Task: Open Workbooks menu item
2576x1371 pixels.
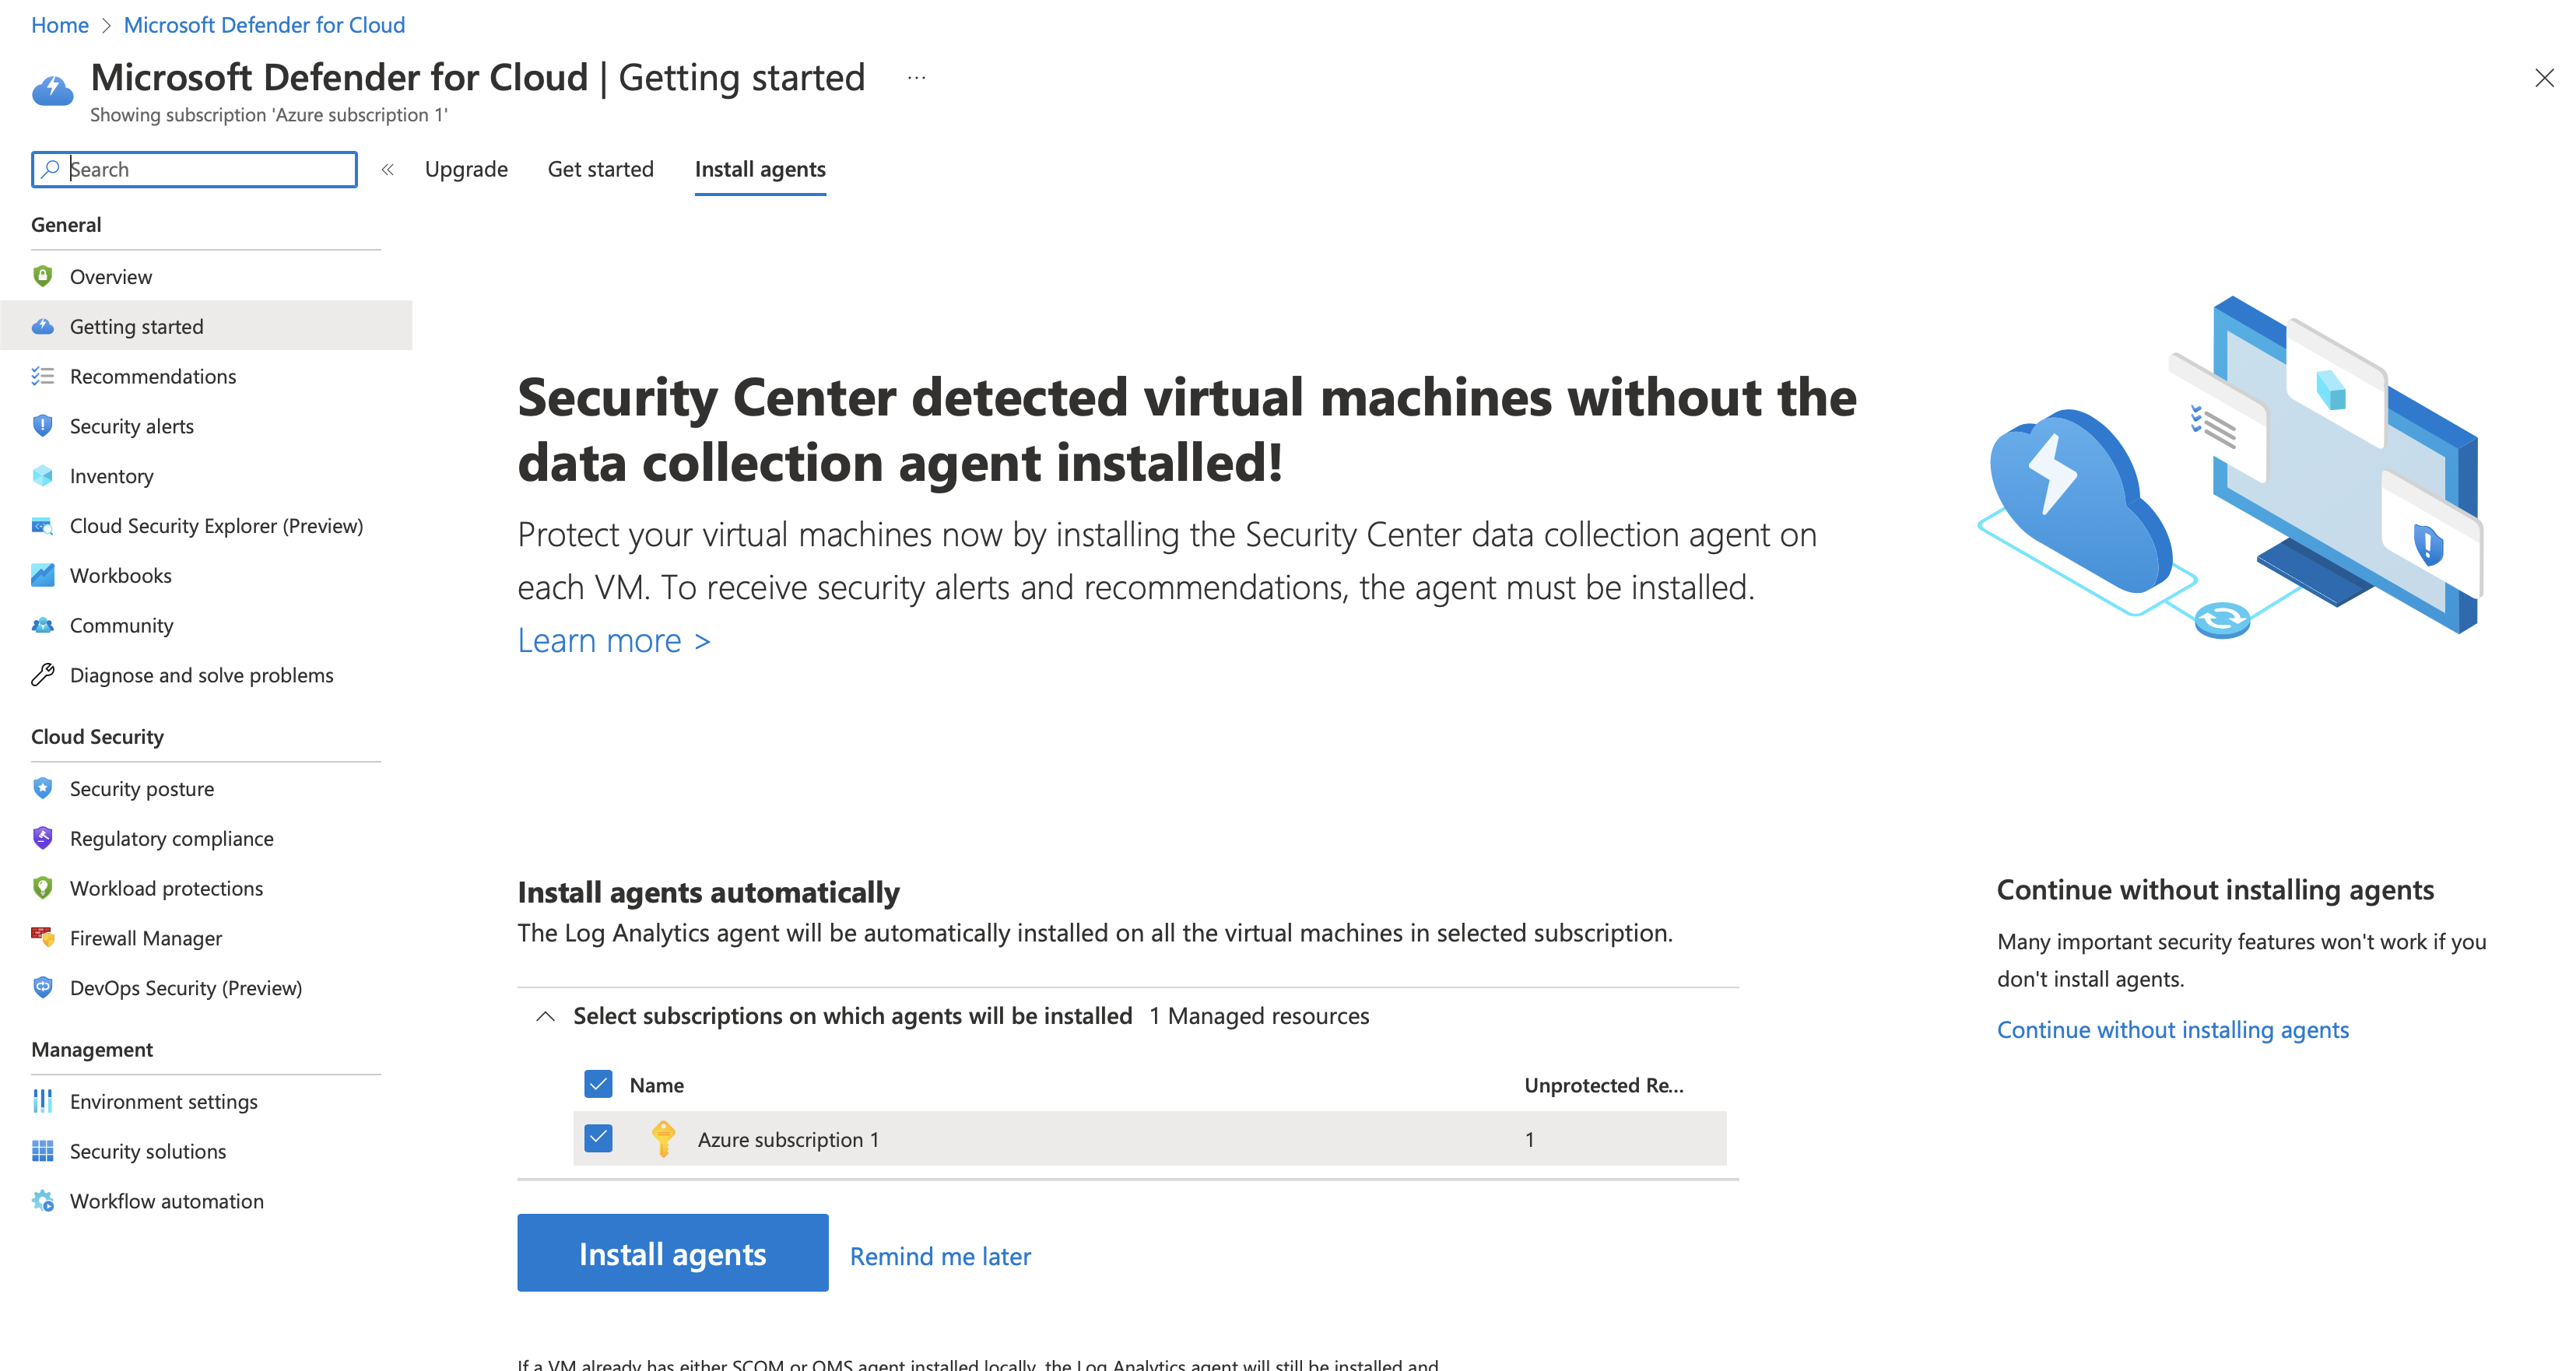Action: pos(121,575)
